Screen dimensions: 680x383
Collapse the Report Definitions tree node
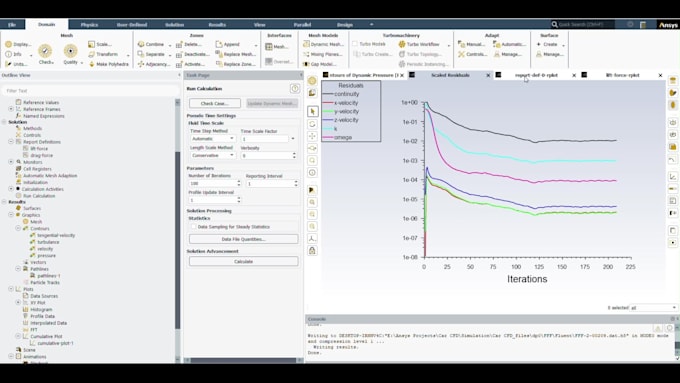(x=11, y=142)
